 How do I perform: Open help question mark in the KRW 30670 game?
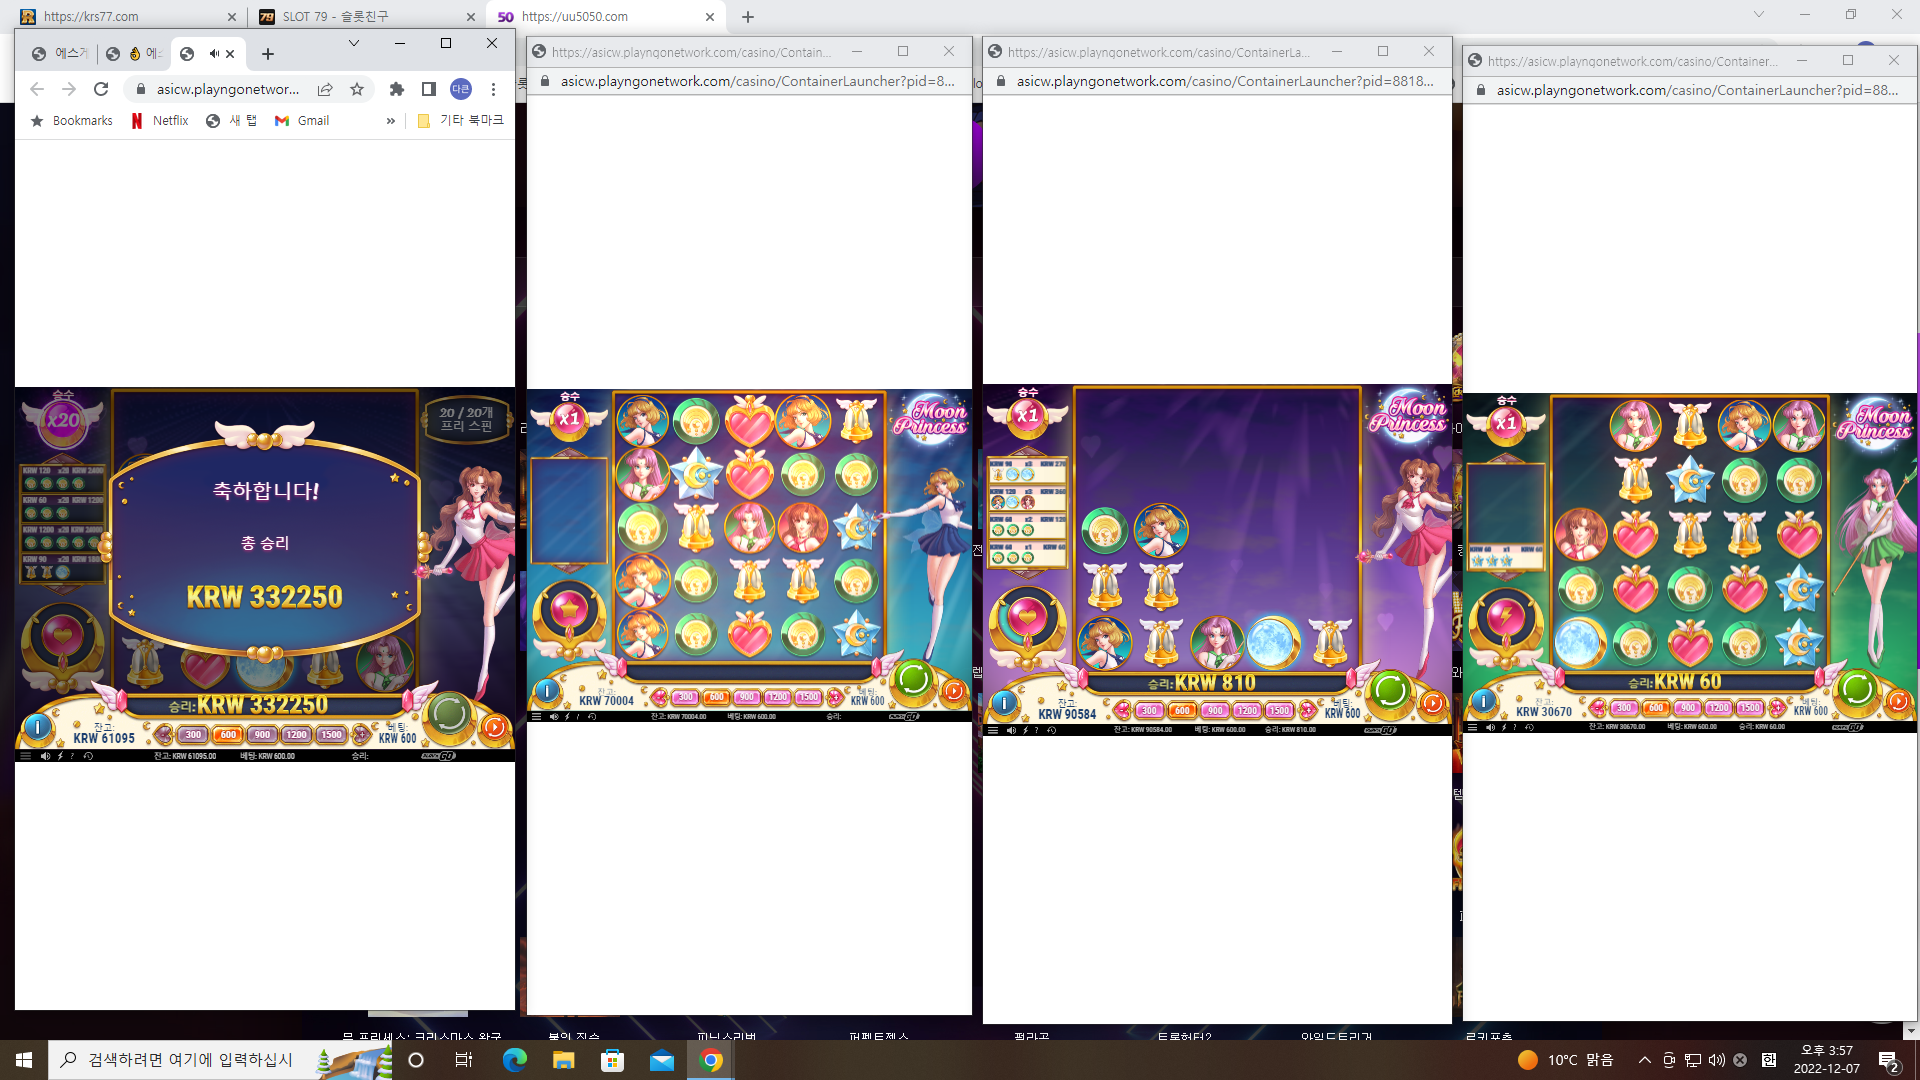(1515, 727)
